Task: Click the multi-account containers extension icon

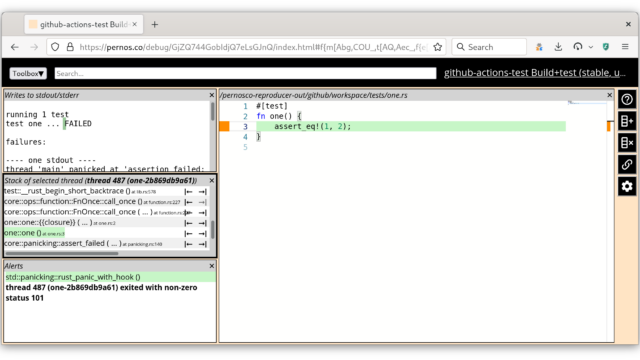Action: [539, 47]
